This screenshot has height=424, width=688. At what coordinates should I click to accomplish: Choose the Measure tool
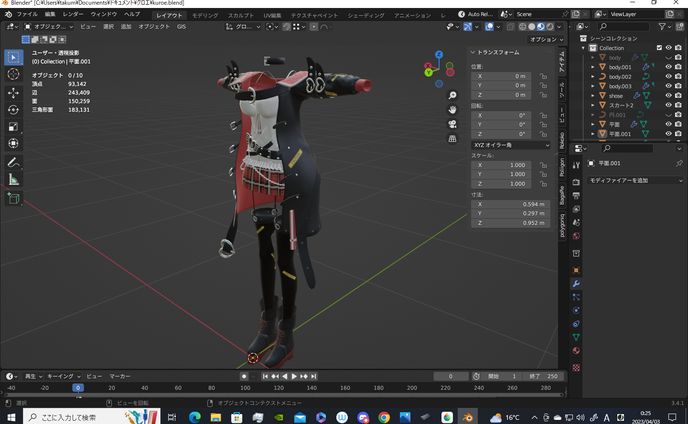tap(13, 180)
